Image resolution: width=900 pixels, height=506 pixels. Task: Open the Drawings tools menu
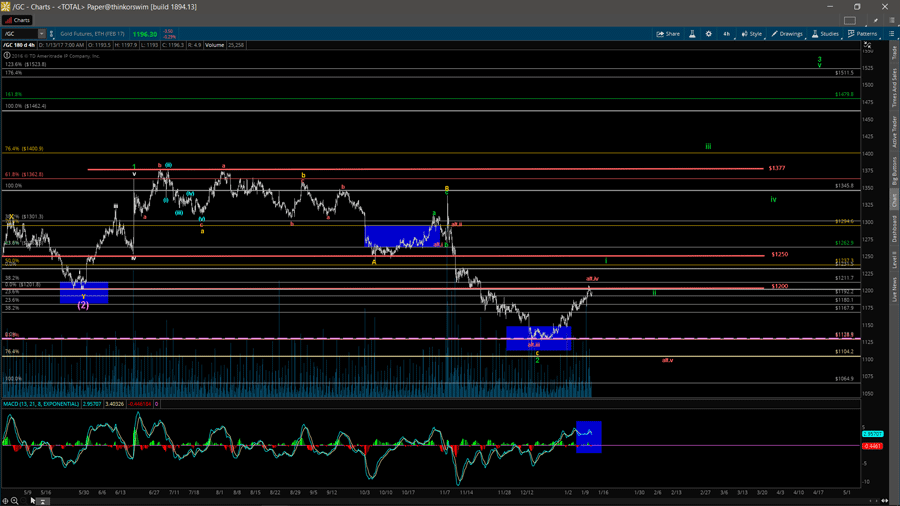(787, 34)
